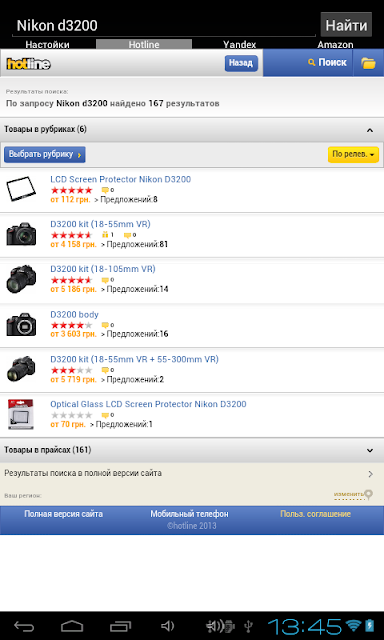Open full-site search results arrow row

pos(192,473)
